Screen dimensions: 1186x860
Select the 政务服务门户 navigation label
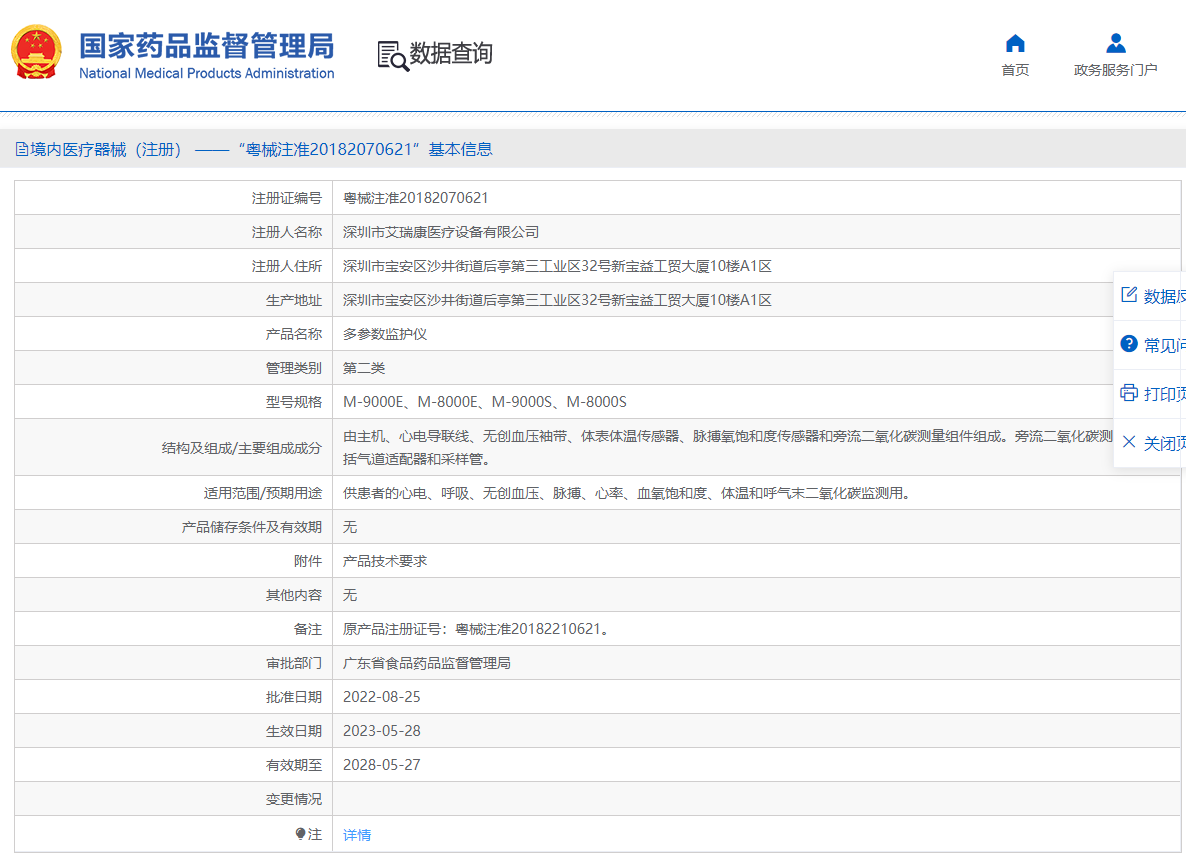click(1116, 70)
